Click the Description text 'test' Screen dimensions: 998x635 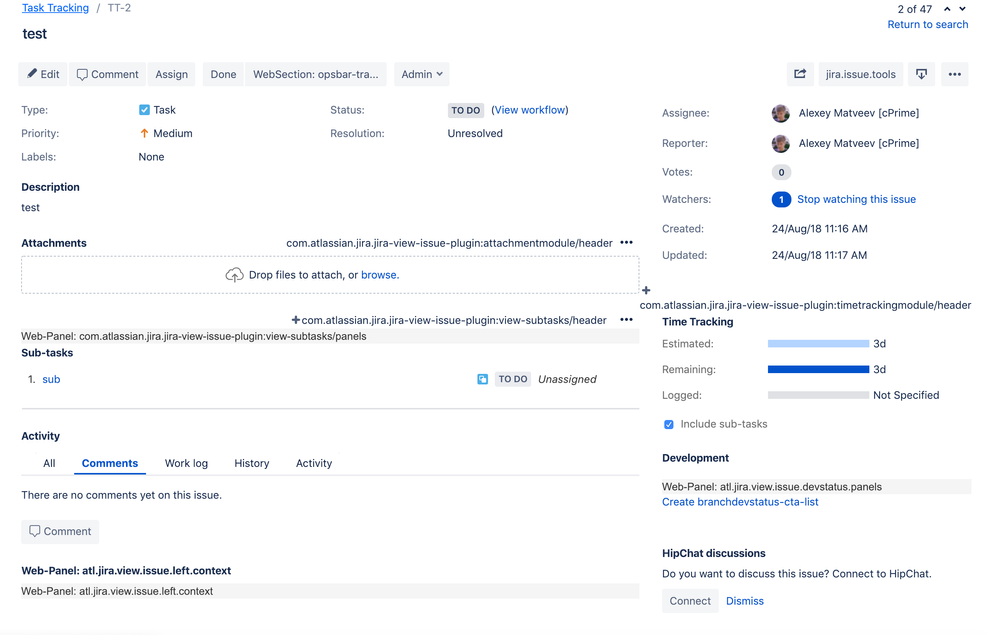click(x=30, y=207)
